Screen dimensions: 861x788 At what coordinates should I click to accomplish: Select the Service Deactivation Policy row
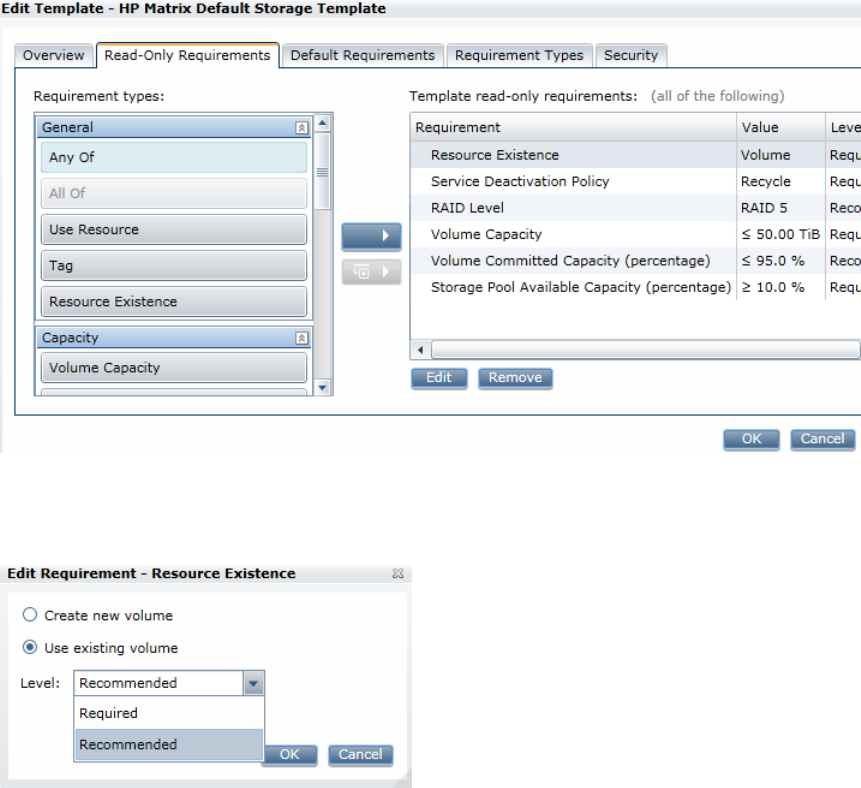point(635,181)
